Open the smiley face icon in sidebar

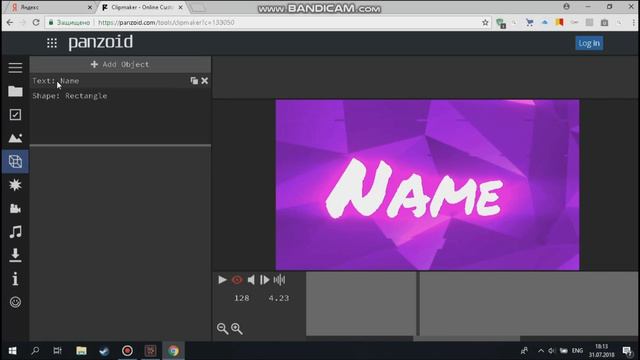[x=15, y=302]
